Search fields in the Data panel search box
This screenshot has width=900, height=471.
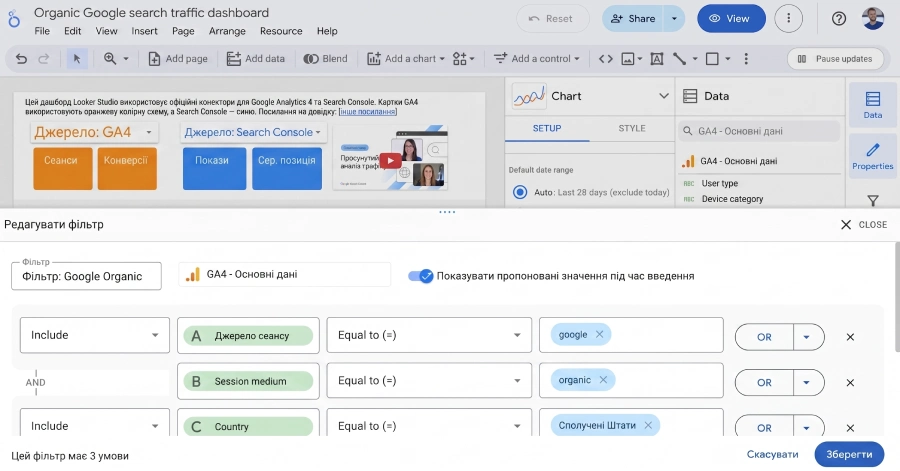click(x=759, y=131)
